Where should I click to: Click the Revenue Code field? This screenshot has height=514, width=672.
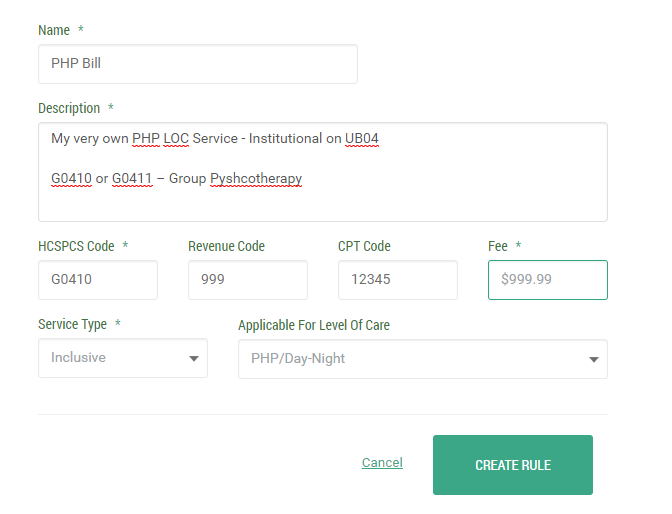(x=248, y=280)
